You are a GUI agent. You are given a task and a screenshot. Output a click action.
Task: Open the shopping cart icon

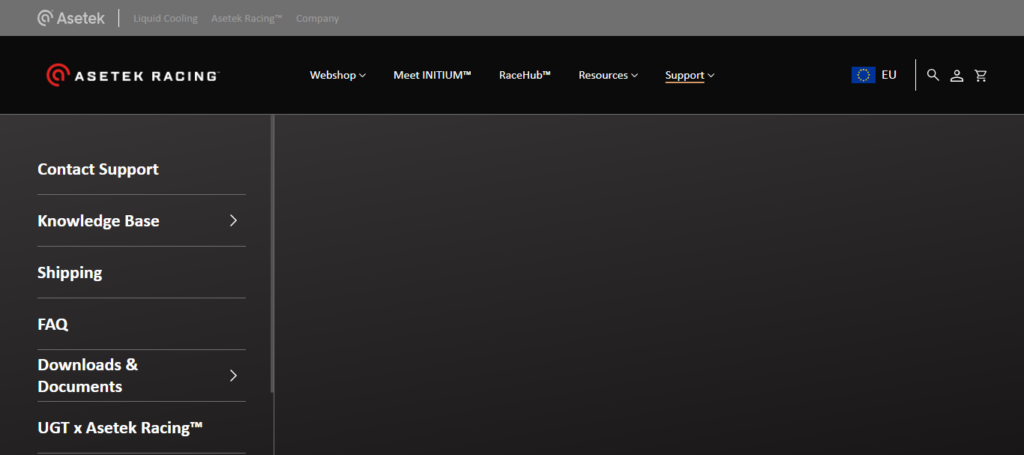tap(981, 76)
